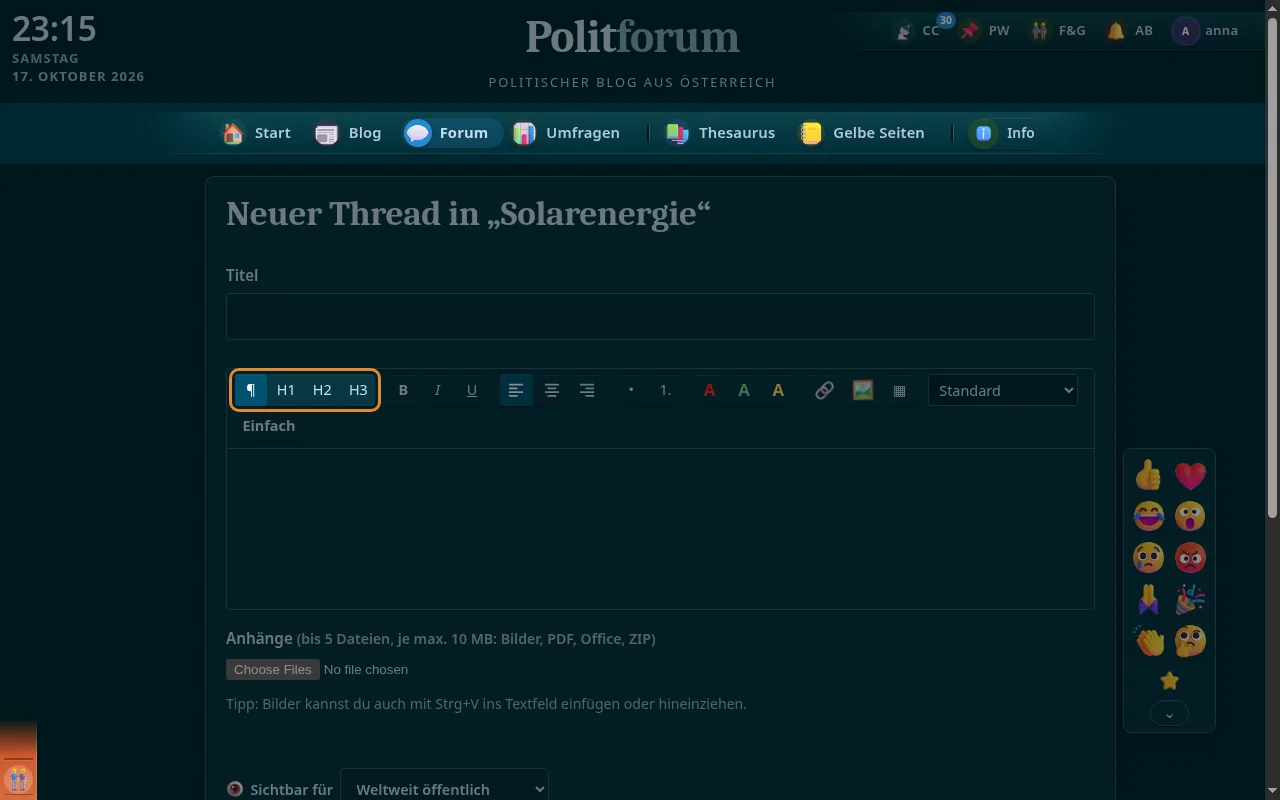Viewport: 1280px width, 800px height.
Task: Open the Blog section
Action: tap(348, 133)
